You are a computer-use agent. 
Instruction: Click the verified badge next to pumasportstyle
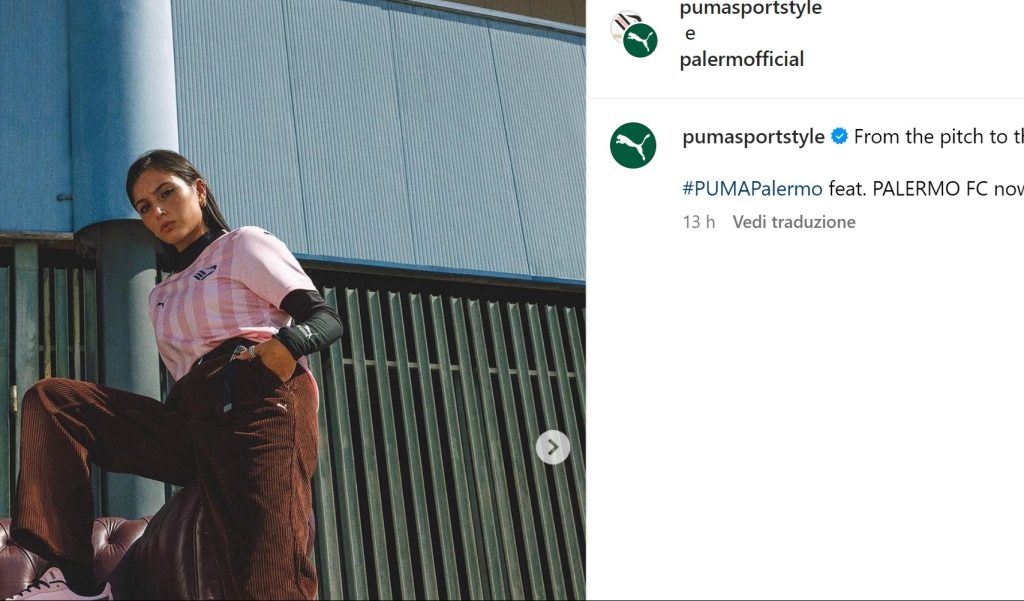(839, 137)
